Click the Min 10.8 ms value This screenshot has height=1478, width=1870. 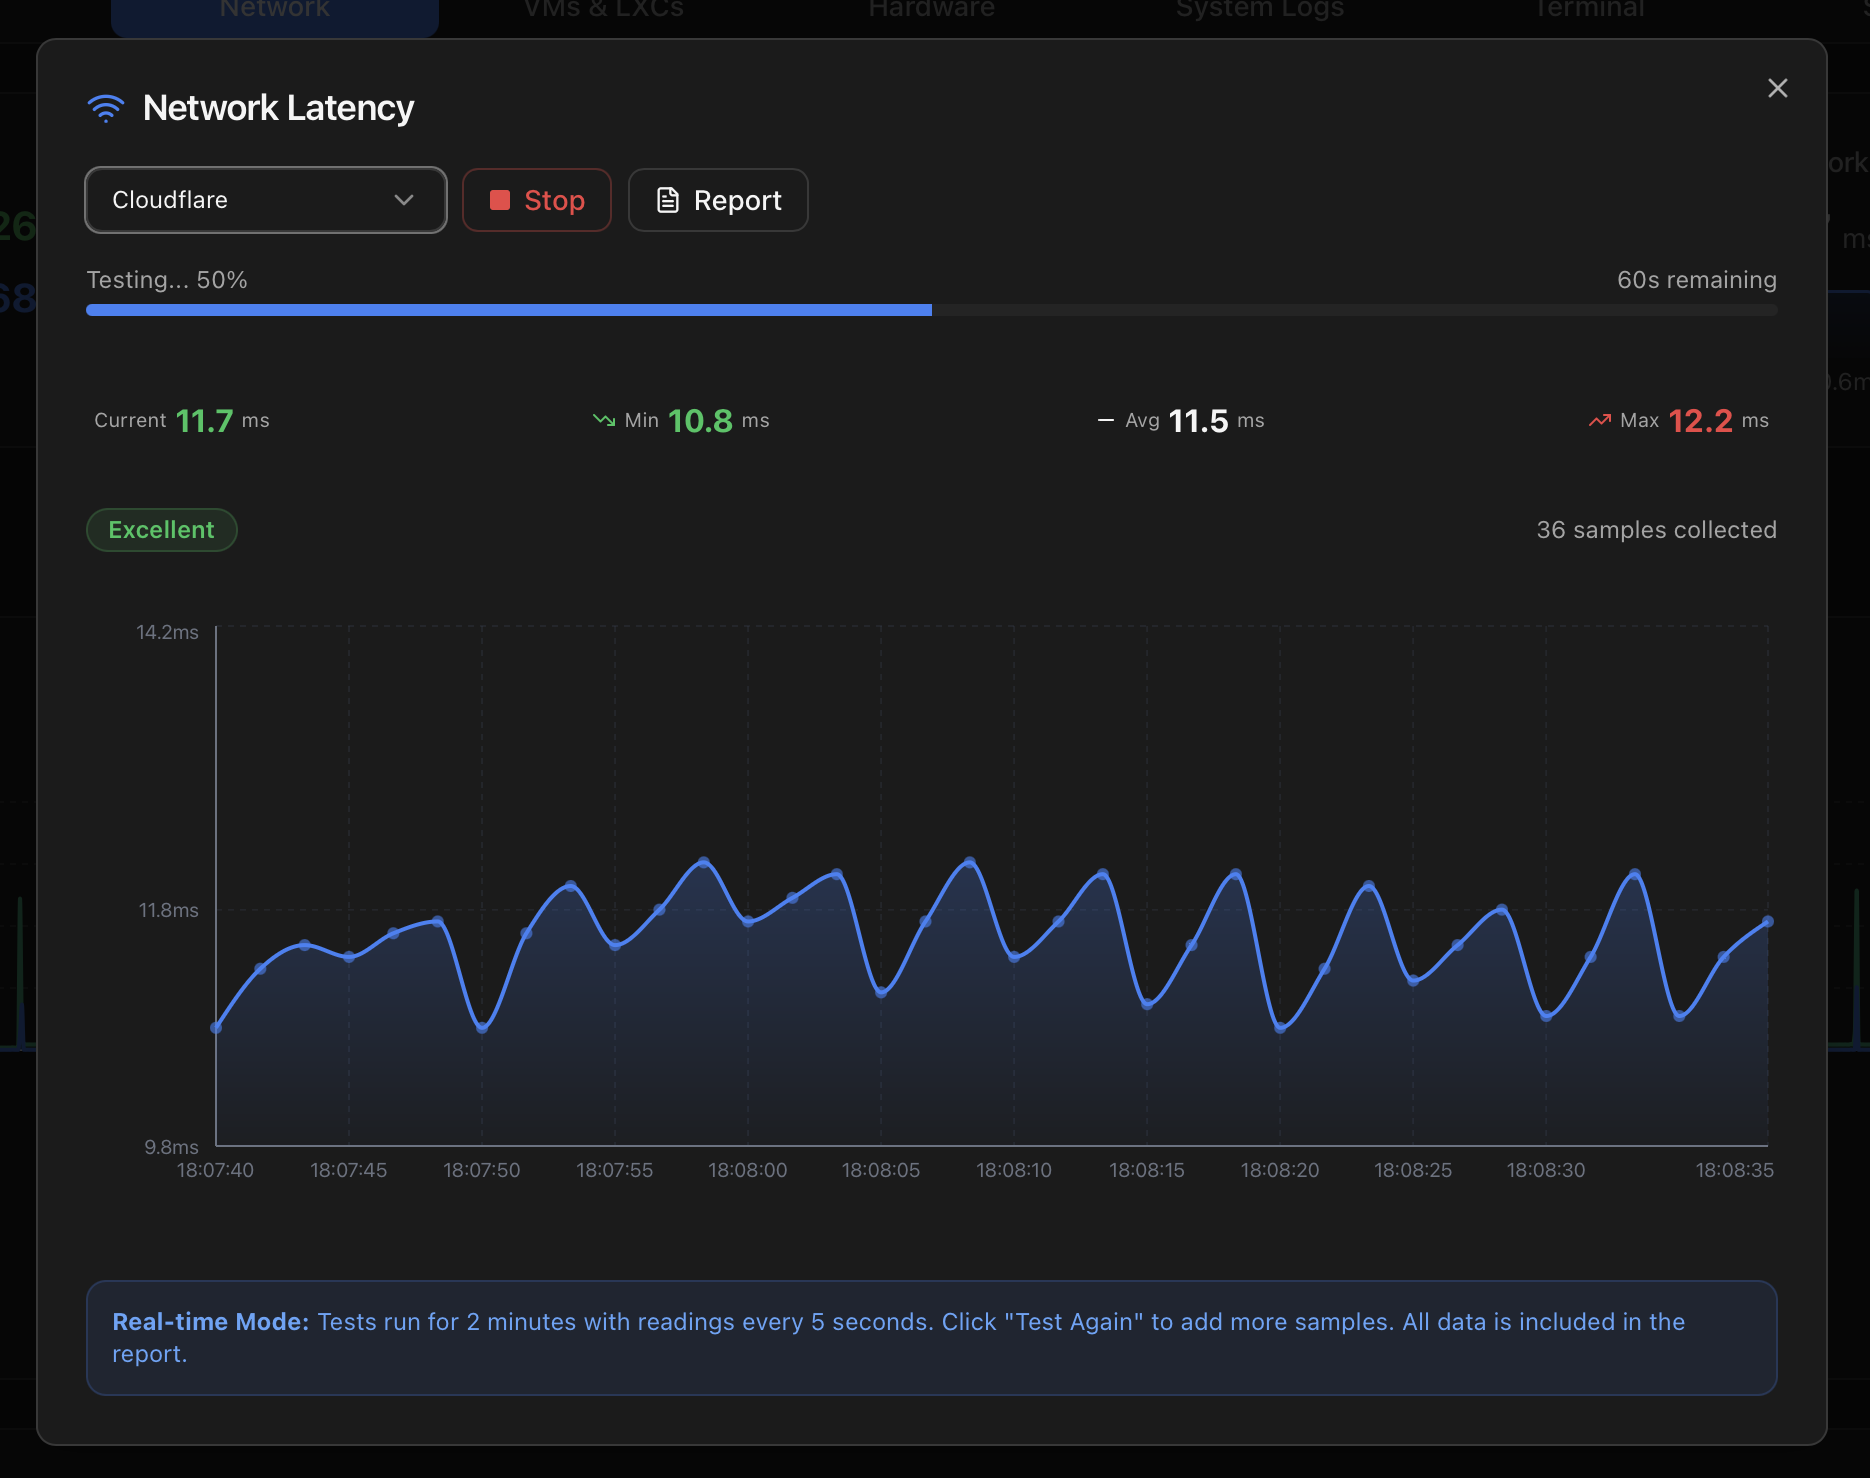pos(700,421)
